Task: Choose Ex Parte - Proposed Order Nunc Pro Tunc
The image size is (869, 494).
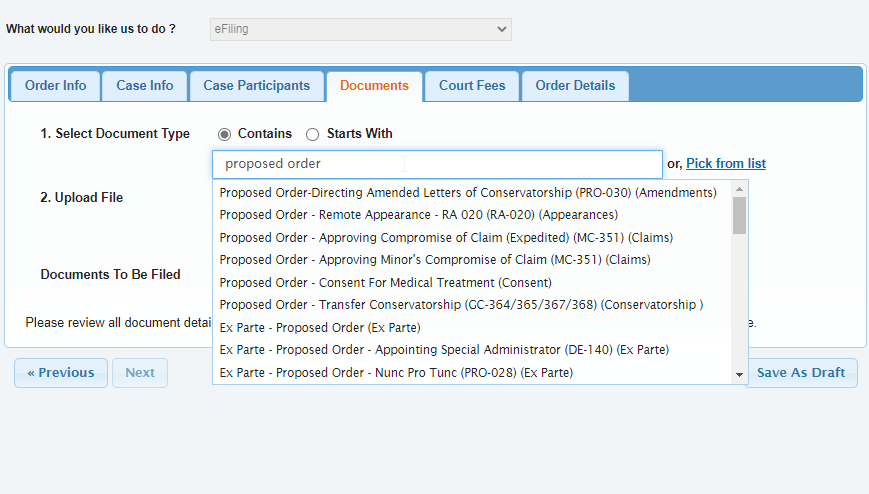Action: [x=396, y=373]
